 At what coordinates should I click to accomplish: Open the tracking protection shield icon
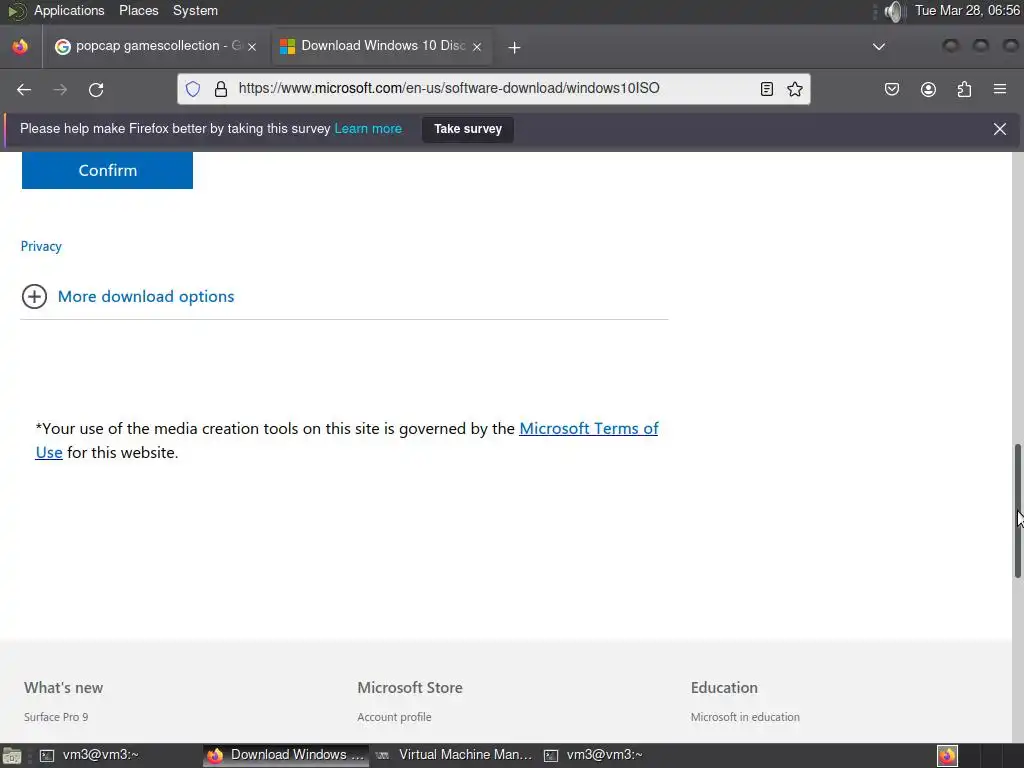[193, 89]
